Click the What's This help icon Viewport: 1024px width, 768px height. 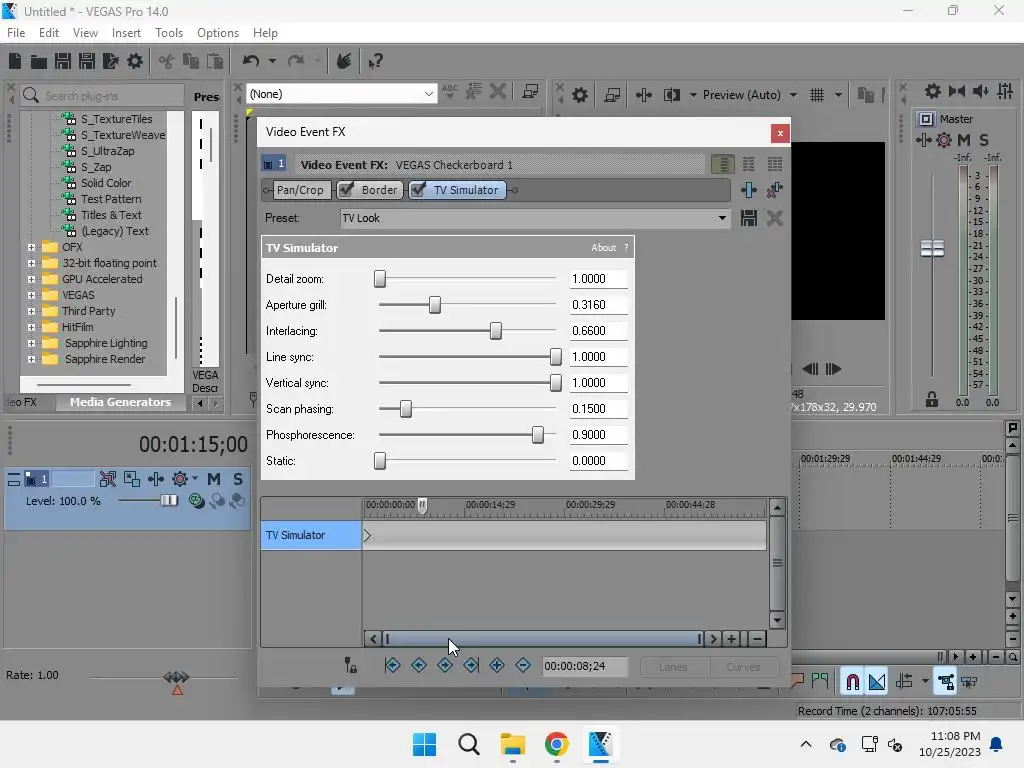pyautogui.click(x=376, y=61)
